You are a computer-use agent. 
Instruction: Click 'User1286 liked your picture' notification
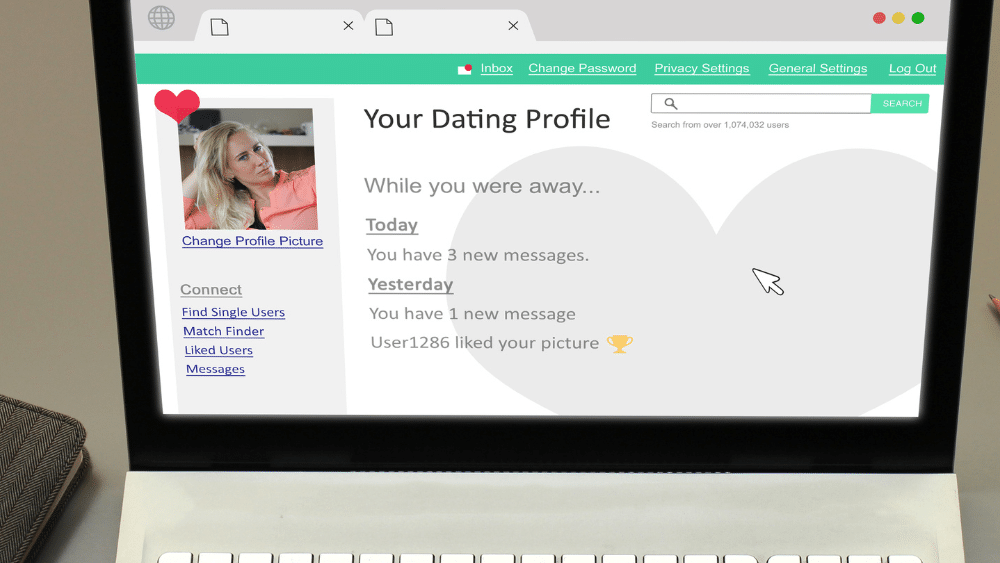click(x=485, y=343)
